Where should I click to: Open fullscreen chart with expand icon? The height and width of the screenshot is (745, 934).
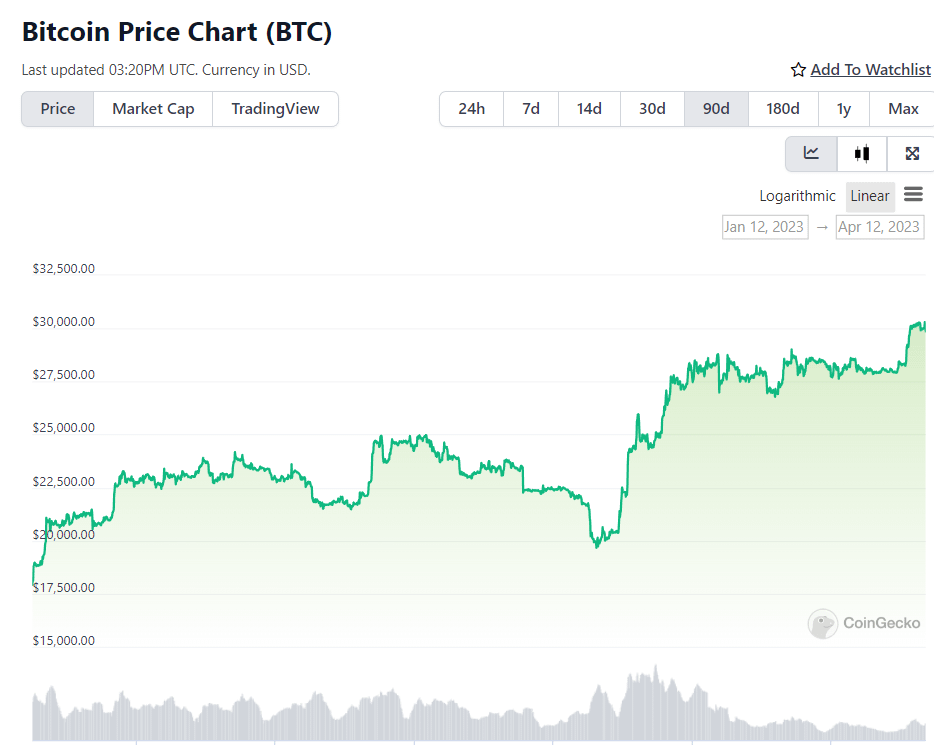tap(911, 153)
